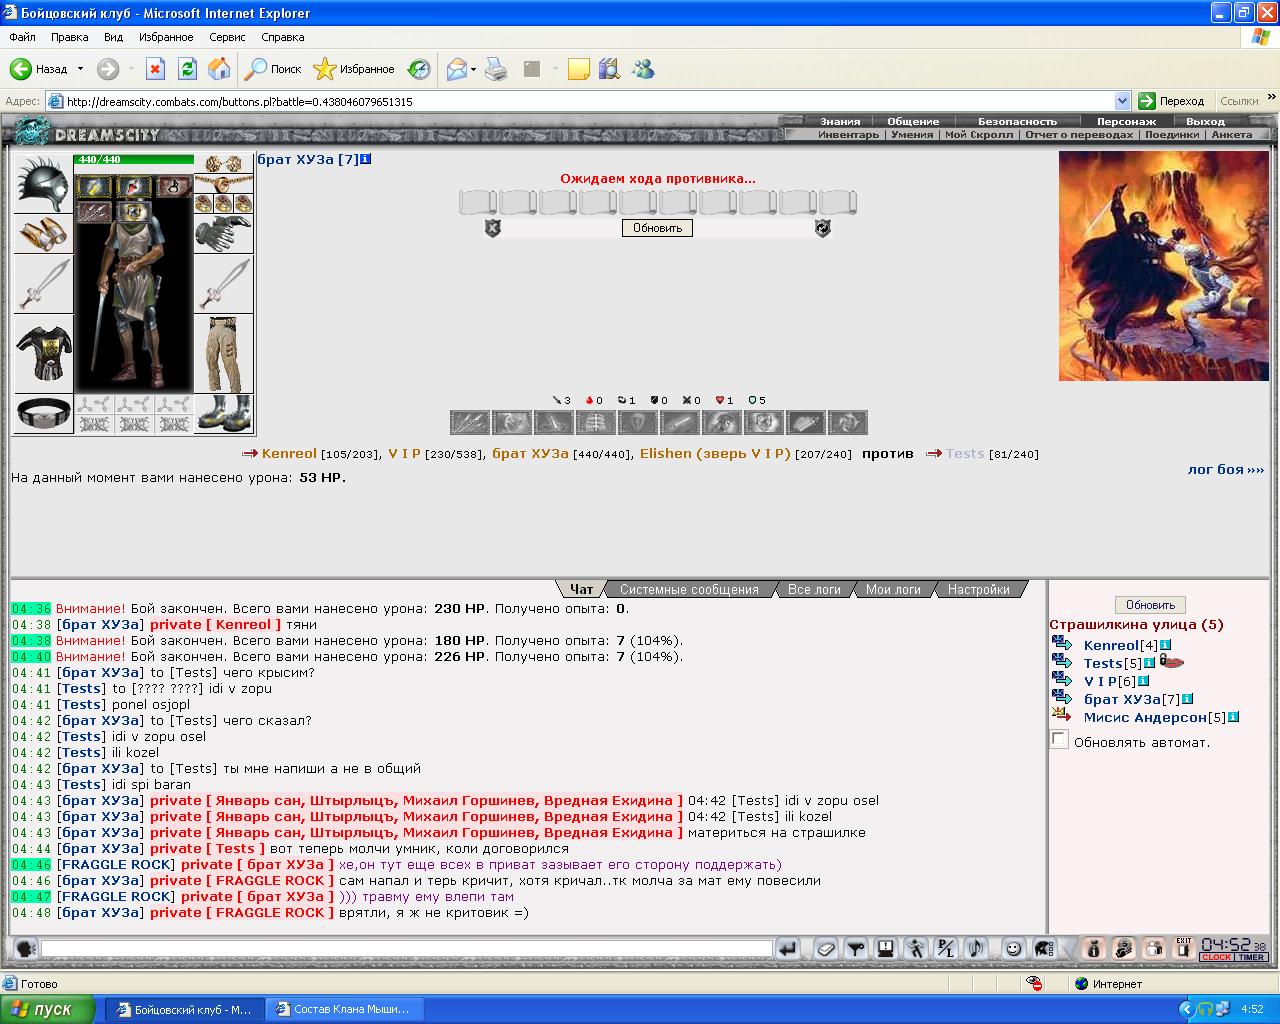Viewport: 1280px width, 1024px height.
Task: Open the Back button history dropdown arrow
Action: [x=80, y=69]
